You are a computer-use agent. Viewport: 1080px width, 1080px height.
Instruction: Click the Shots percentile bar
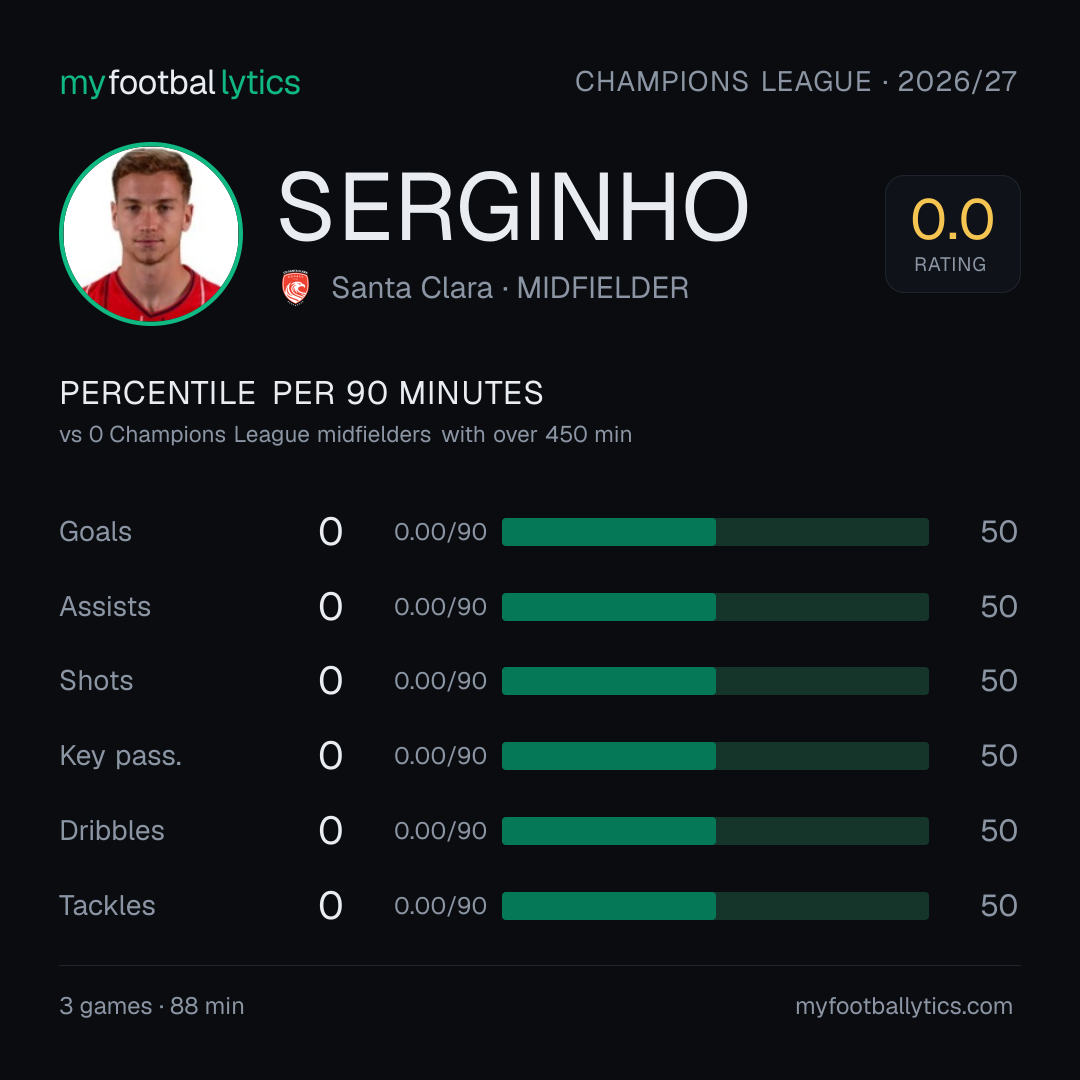click(715, 681)
